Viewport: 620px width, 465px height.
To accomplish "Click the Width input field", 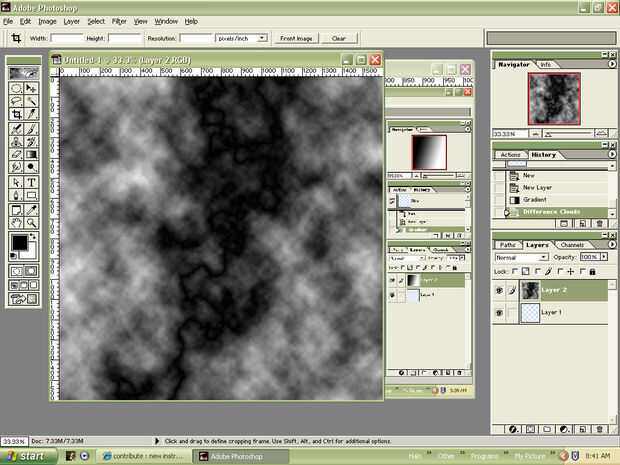I will click(x=66, y=38).
